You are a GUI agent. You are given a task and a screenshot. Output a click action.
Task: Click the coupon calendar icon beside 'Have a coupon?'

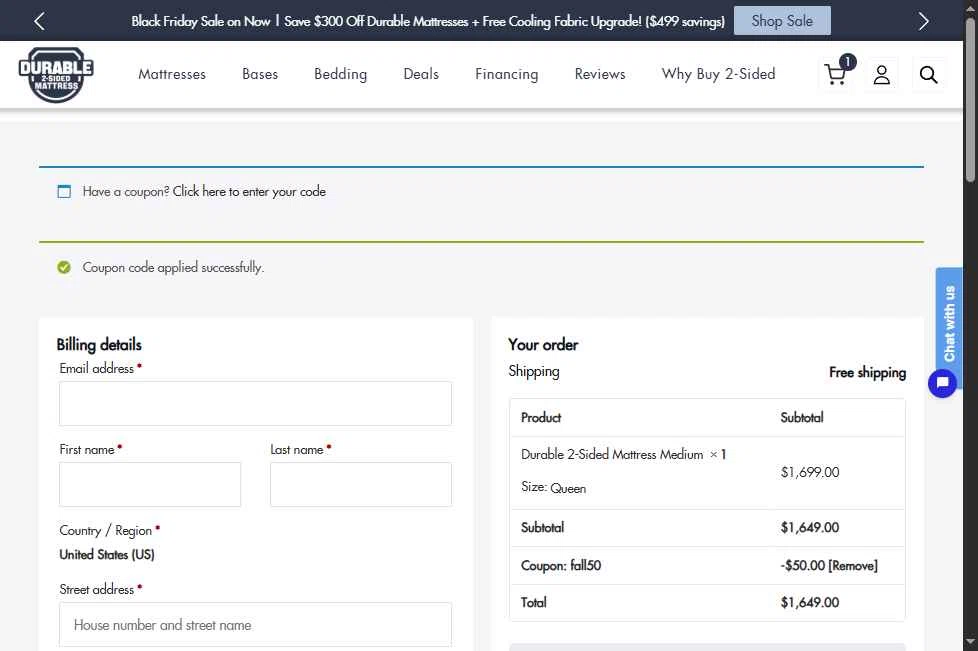pyautogui.click(x=64, y=191)
